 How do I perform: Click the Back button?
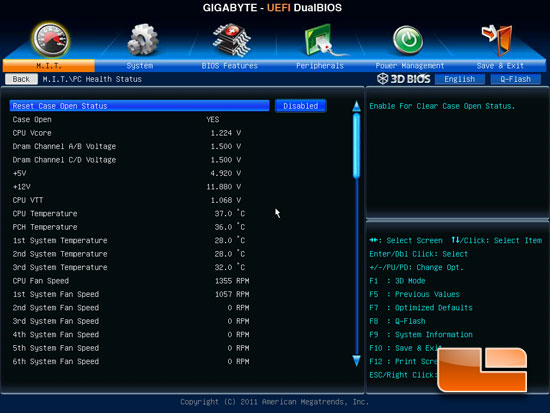(x=21, y=79)
